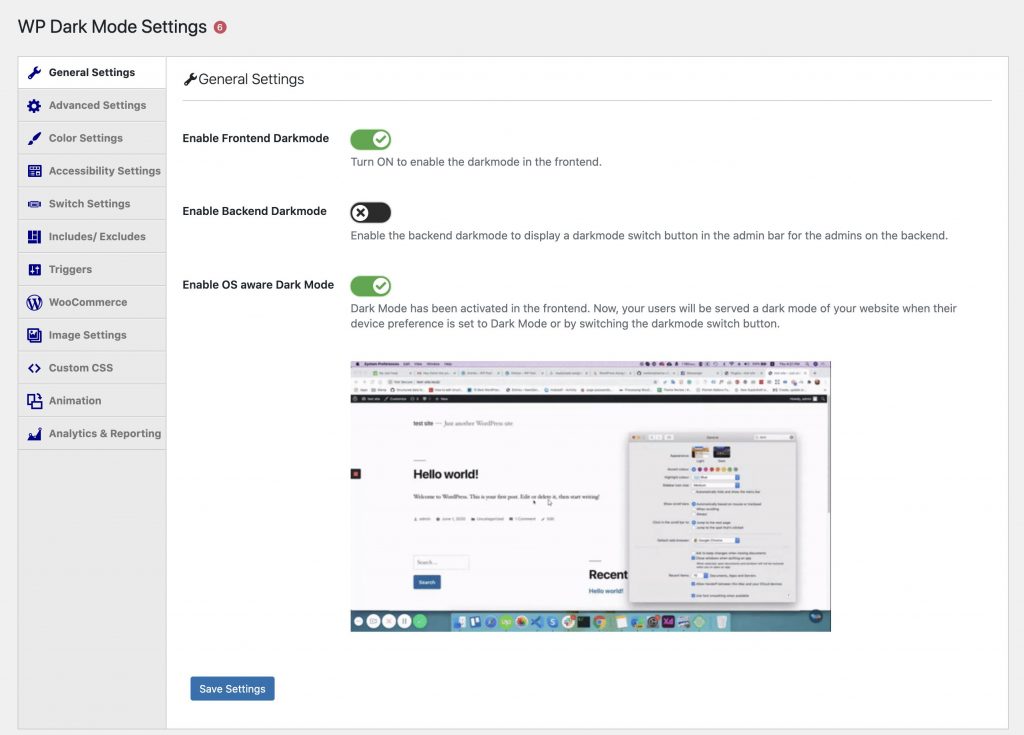The image size is (1024, 735).
Task: Click the Advanced Settings gear icon
Action: coord(35,105)
